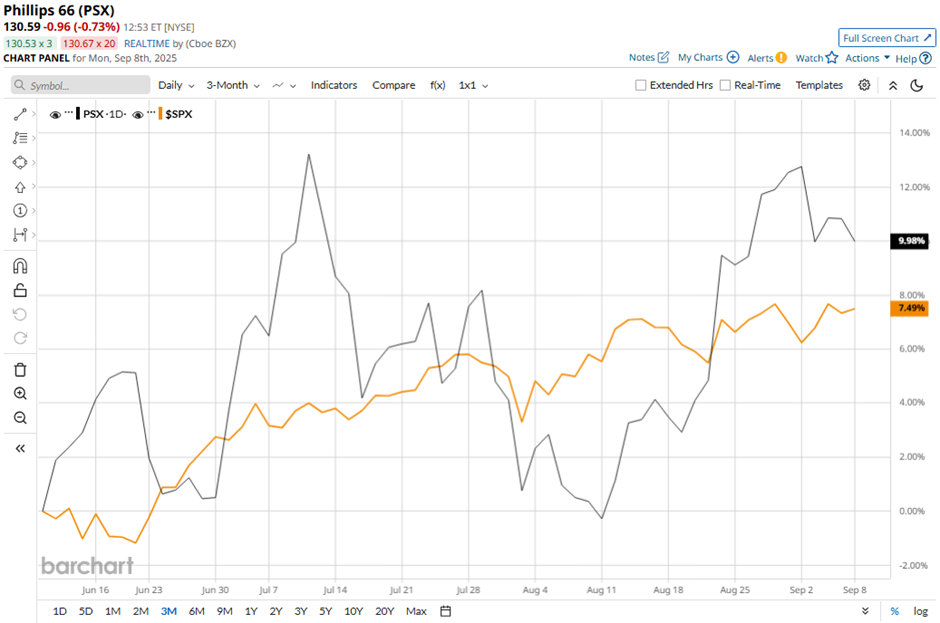Select the 1D time range
The image size is (940, 623).
point(59,611)
